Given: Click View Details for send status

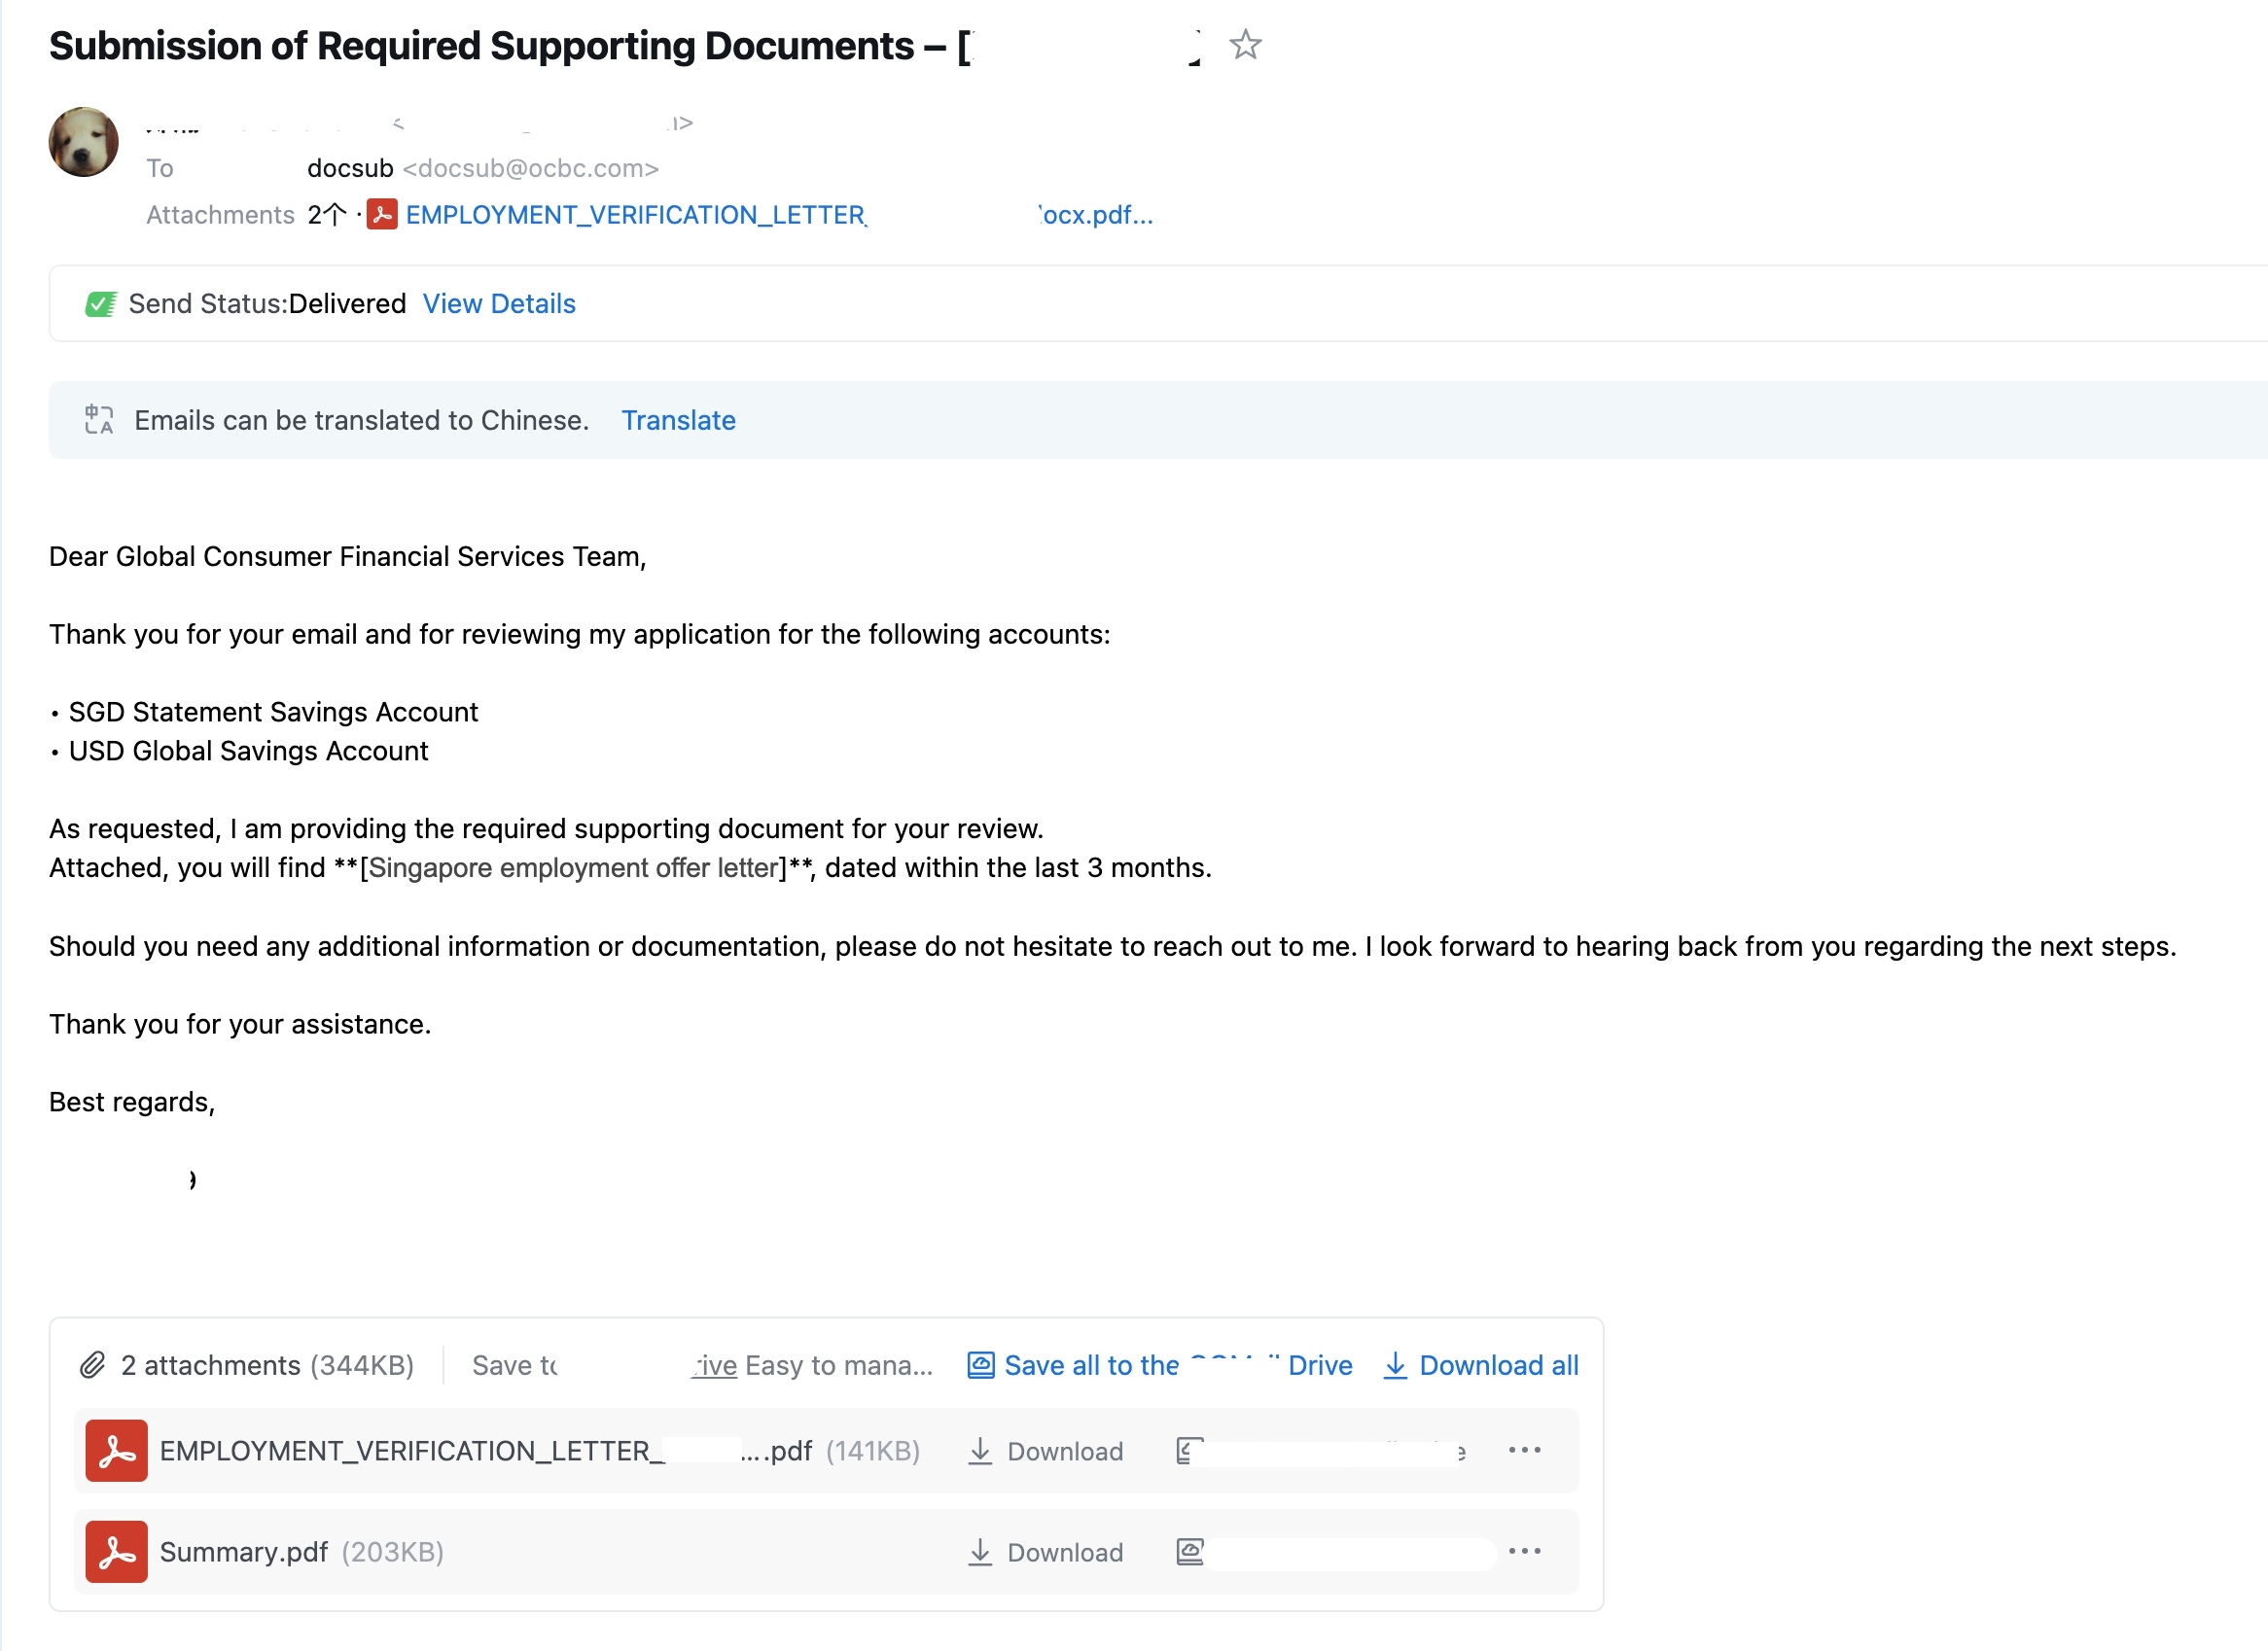Looking at the screenshot, I should [499, 304].
